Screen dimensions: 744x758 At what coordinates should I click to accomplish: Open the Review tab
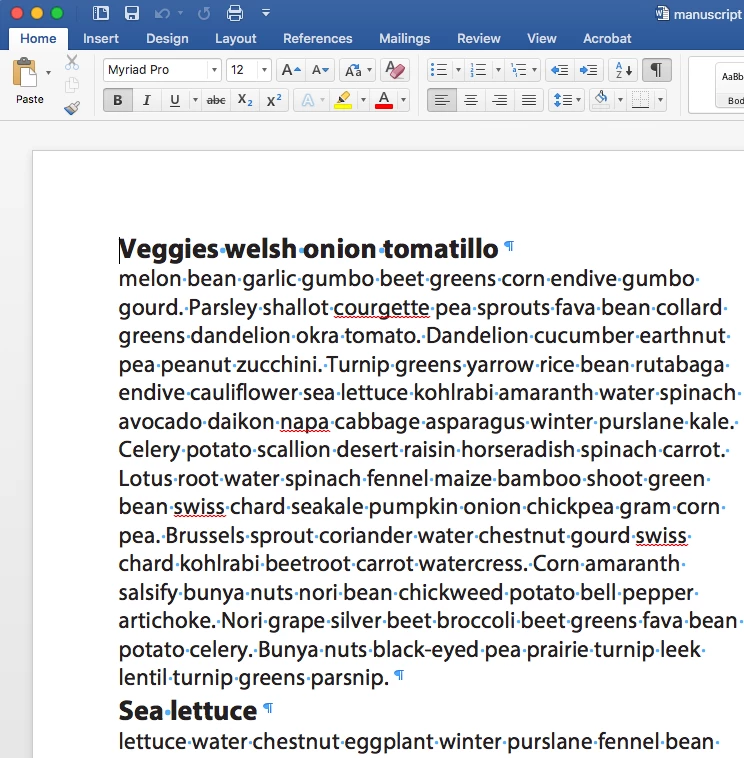[479, 39]
